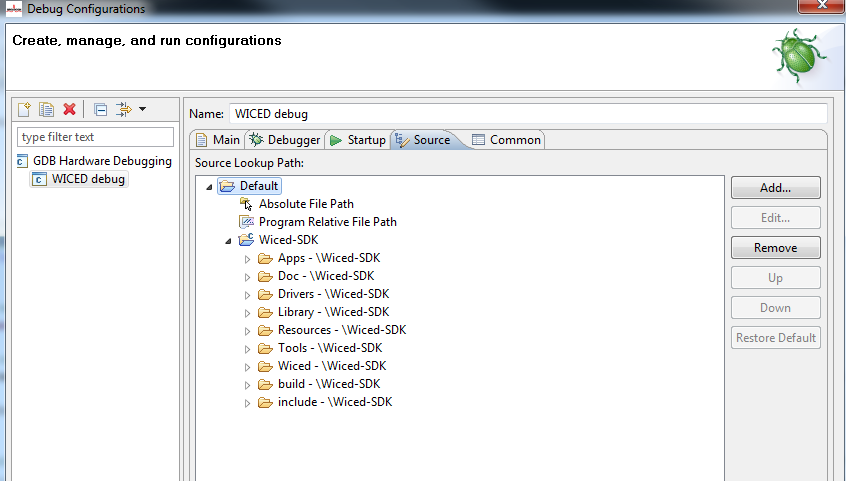Click the Remove button

click(775, 248)
